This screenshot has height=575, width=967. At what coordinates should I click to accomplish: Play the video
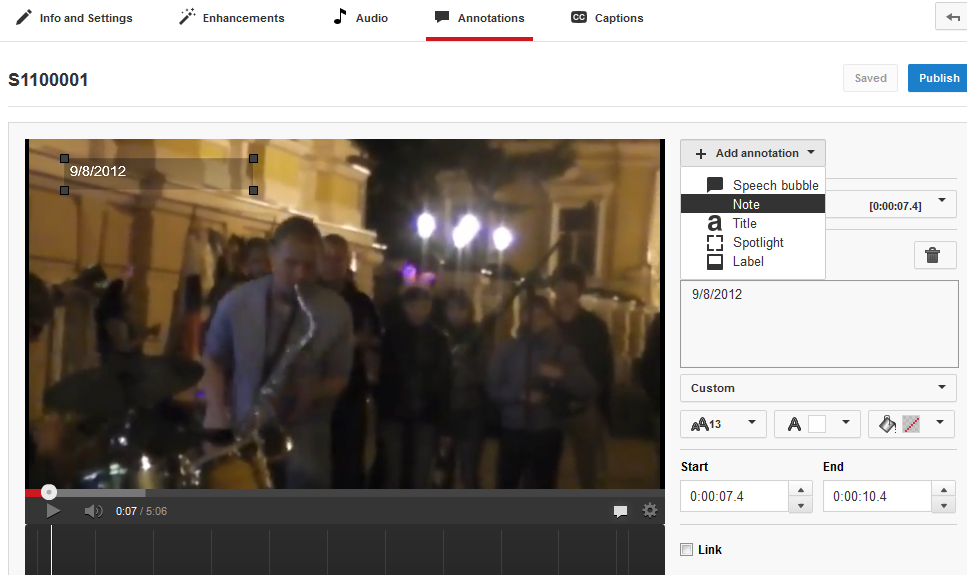point(53,511)
